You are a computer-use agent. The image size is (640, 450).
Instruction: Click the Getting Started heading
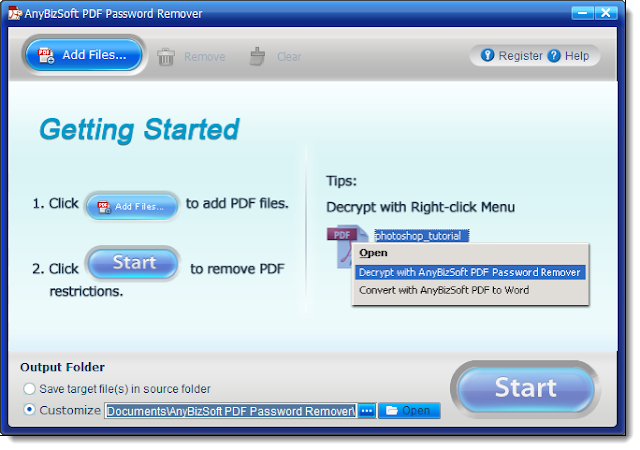pyautogui.click(x=139, y=129)
